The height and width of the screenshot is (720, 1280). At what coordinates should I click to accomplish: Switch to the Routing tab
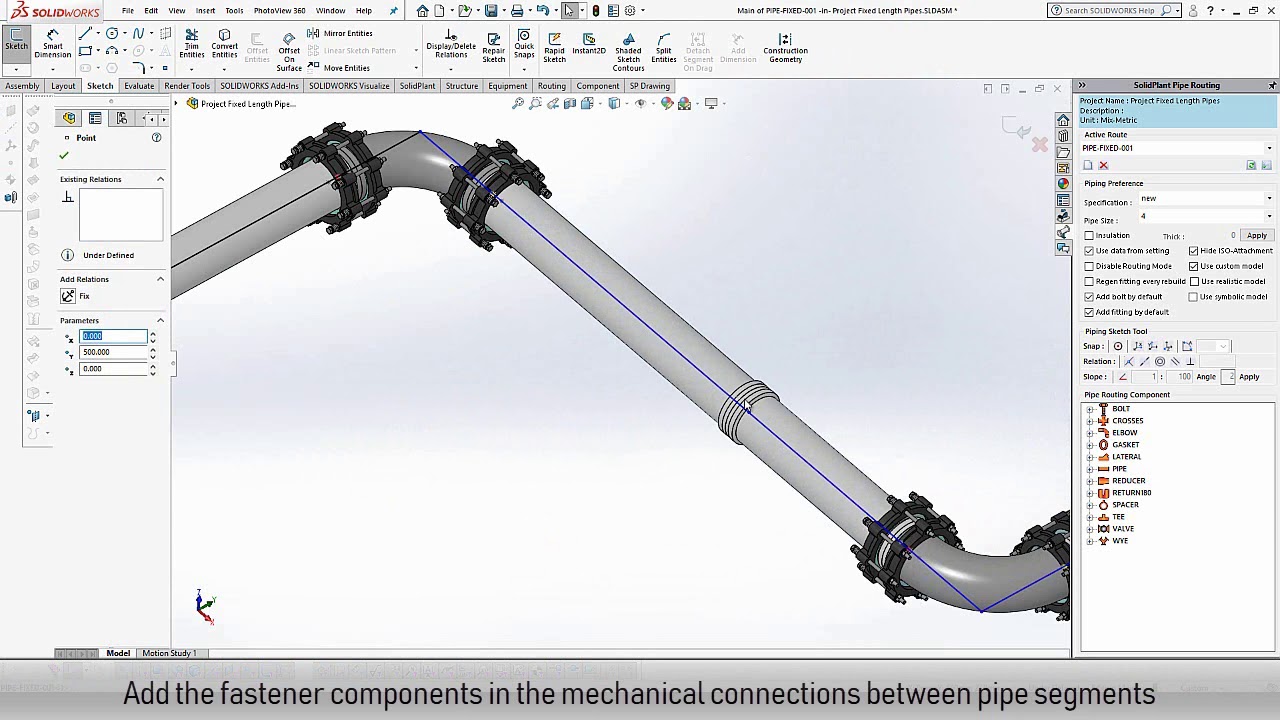(552, 86)
